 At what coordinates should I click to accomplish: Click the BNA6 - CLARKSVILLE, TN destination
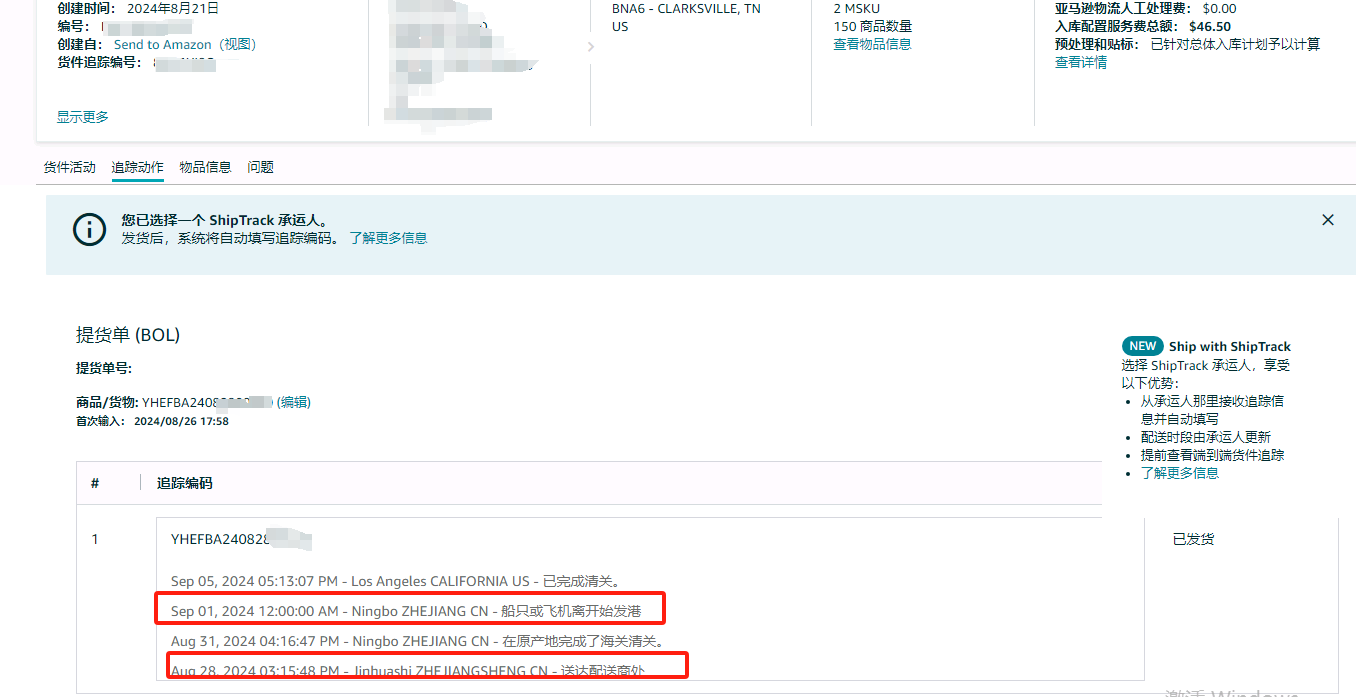tap(686, 8)
